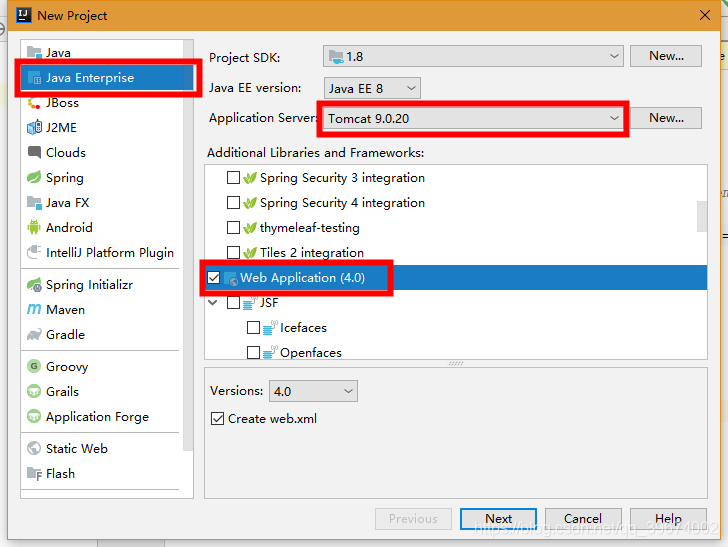The width and height of the screenshot is (728, 547).
Task: Check the Openfaces checkbox
Action: (x=254, y=352)
